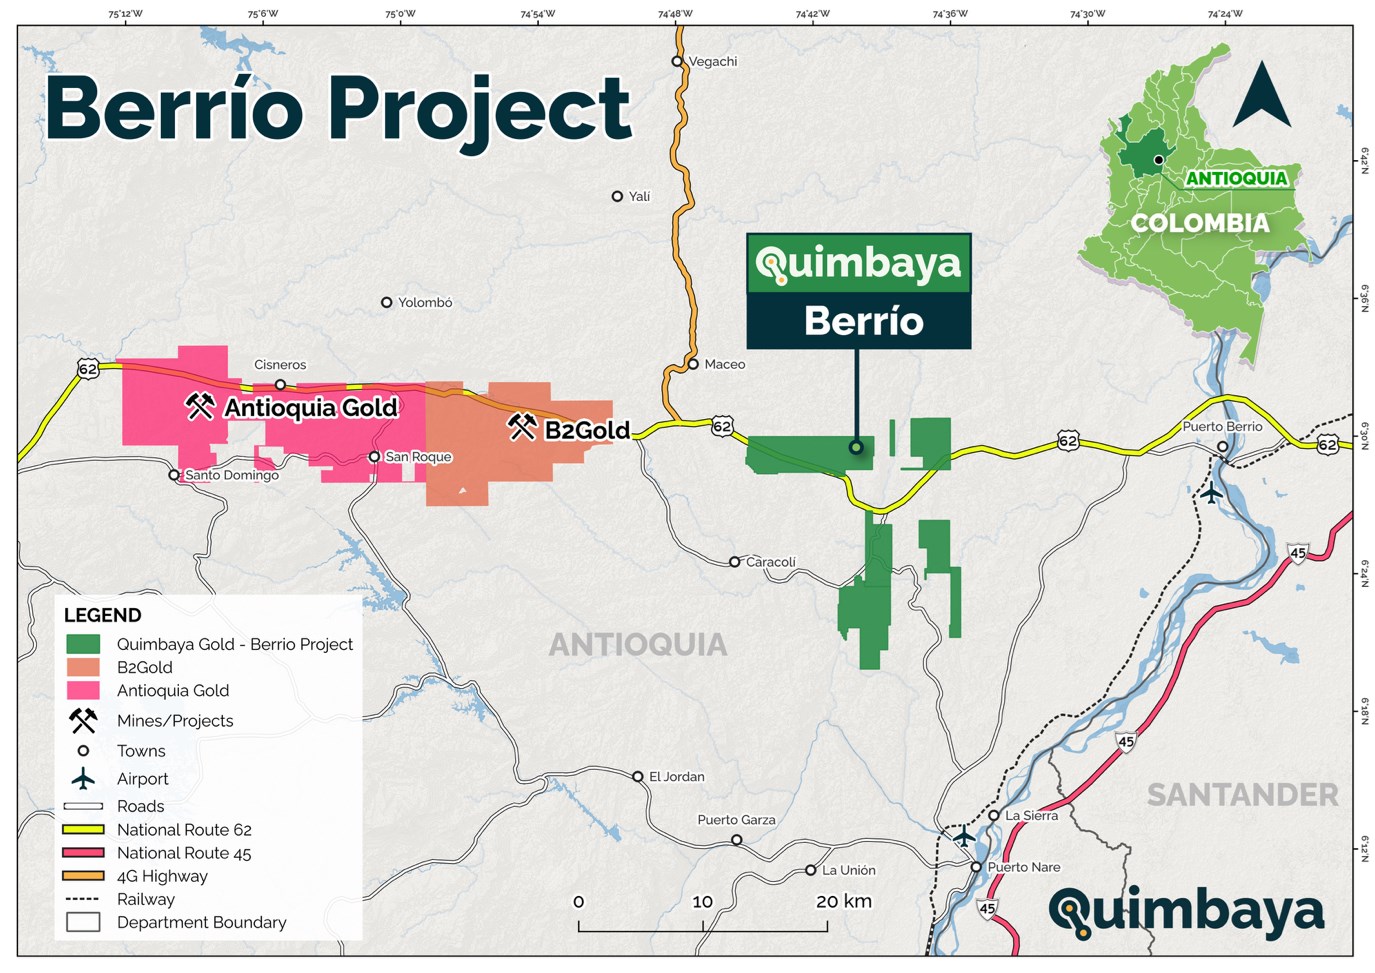
Task: Click the "6°12'N" latitude label
Action: pos(1364,848)
